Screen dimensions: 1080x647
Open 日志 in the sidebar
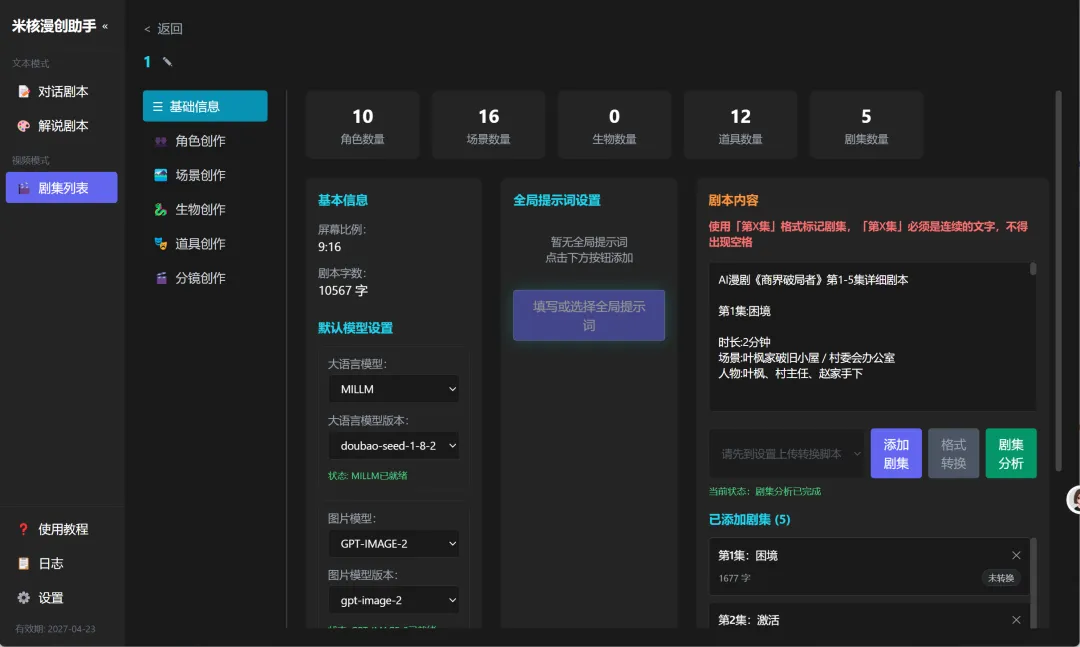coord(61,564)
